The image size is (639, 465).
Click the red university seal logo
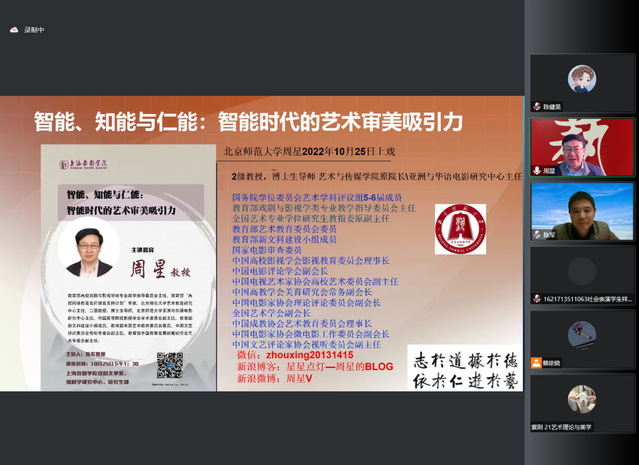click(x=460, y=230)
